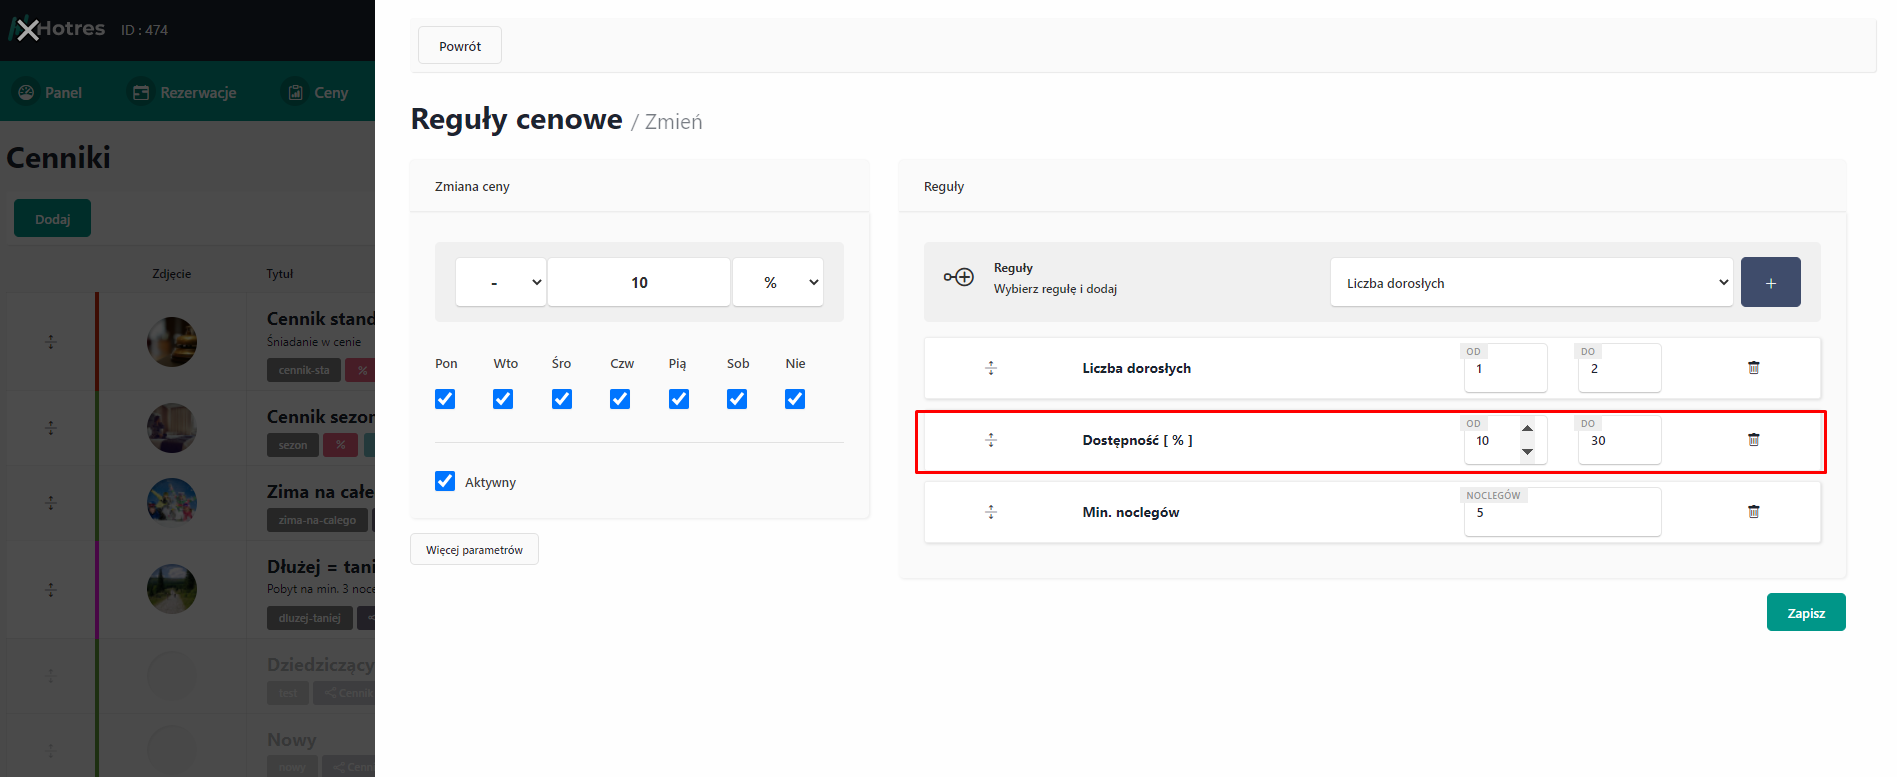Go to the Ceny menu
The height and width of the screenshot is (777, 1897).
coord(319,92)
